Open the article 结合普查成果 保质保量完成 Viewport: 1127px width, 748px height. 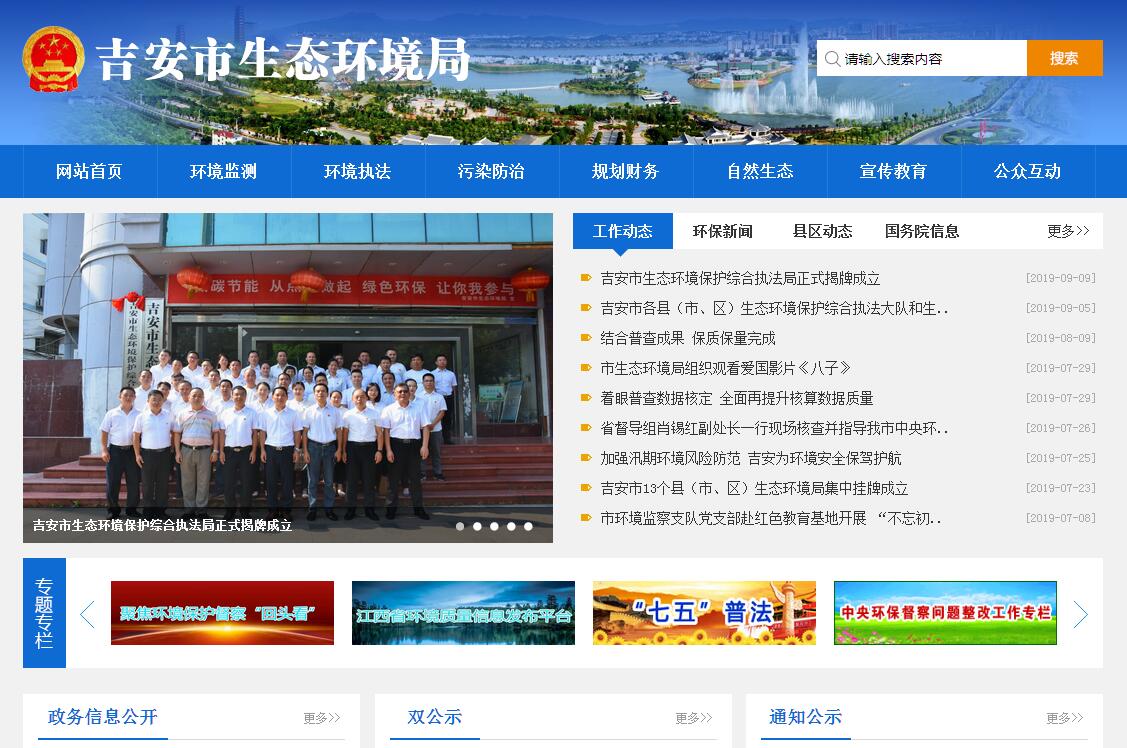688,338
